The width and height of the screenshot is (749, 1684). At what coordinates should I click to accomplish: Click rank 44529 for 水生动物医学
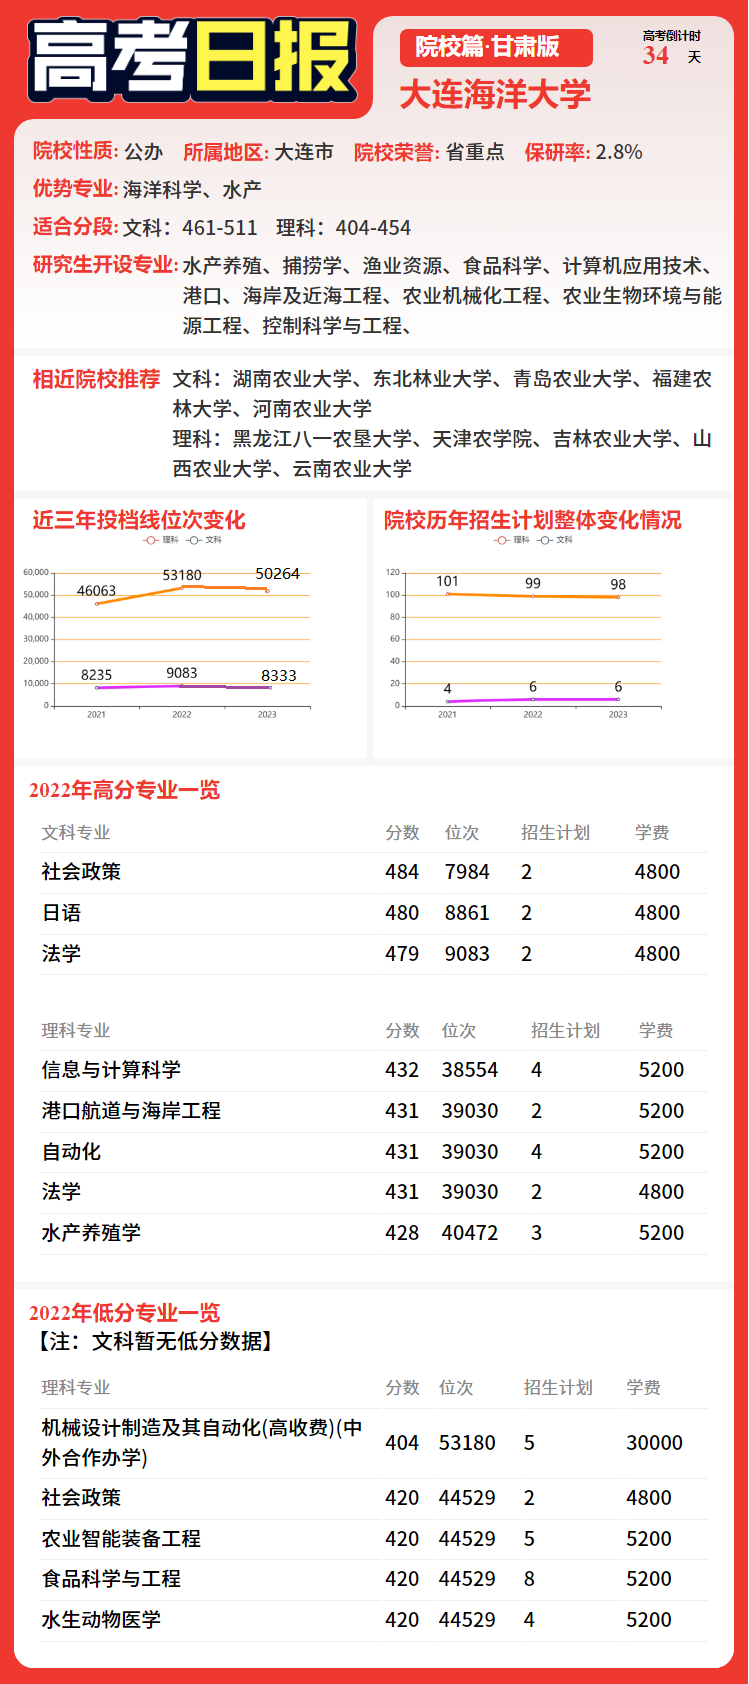467,1620
